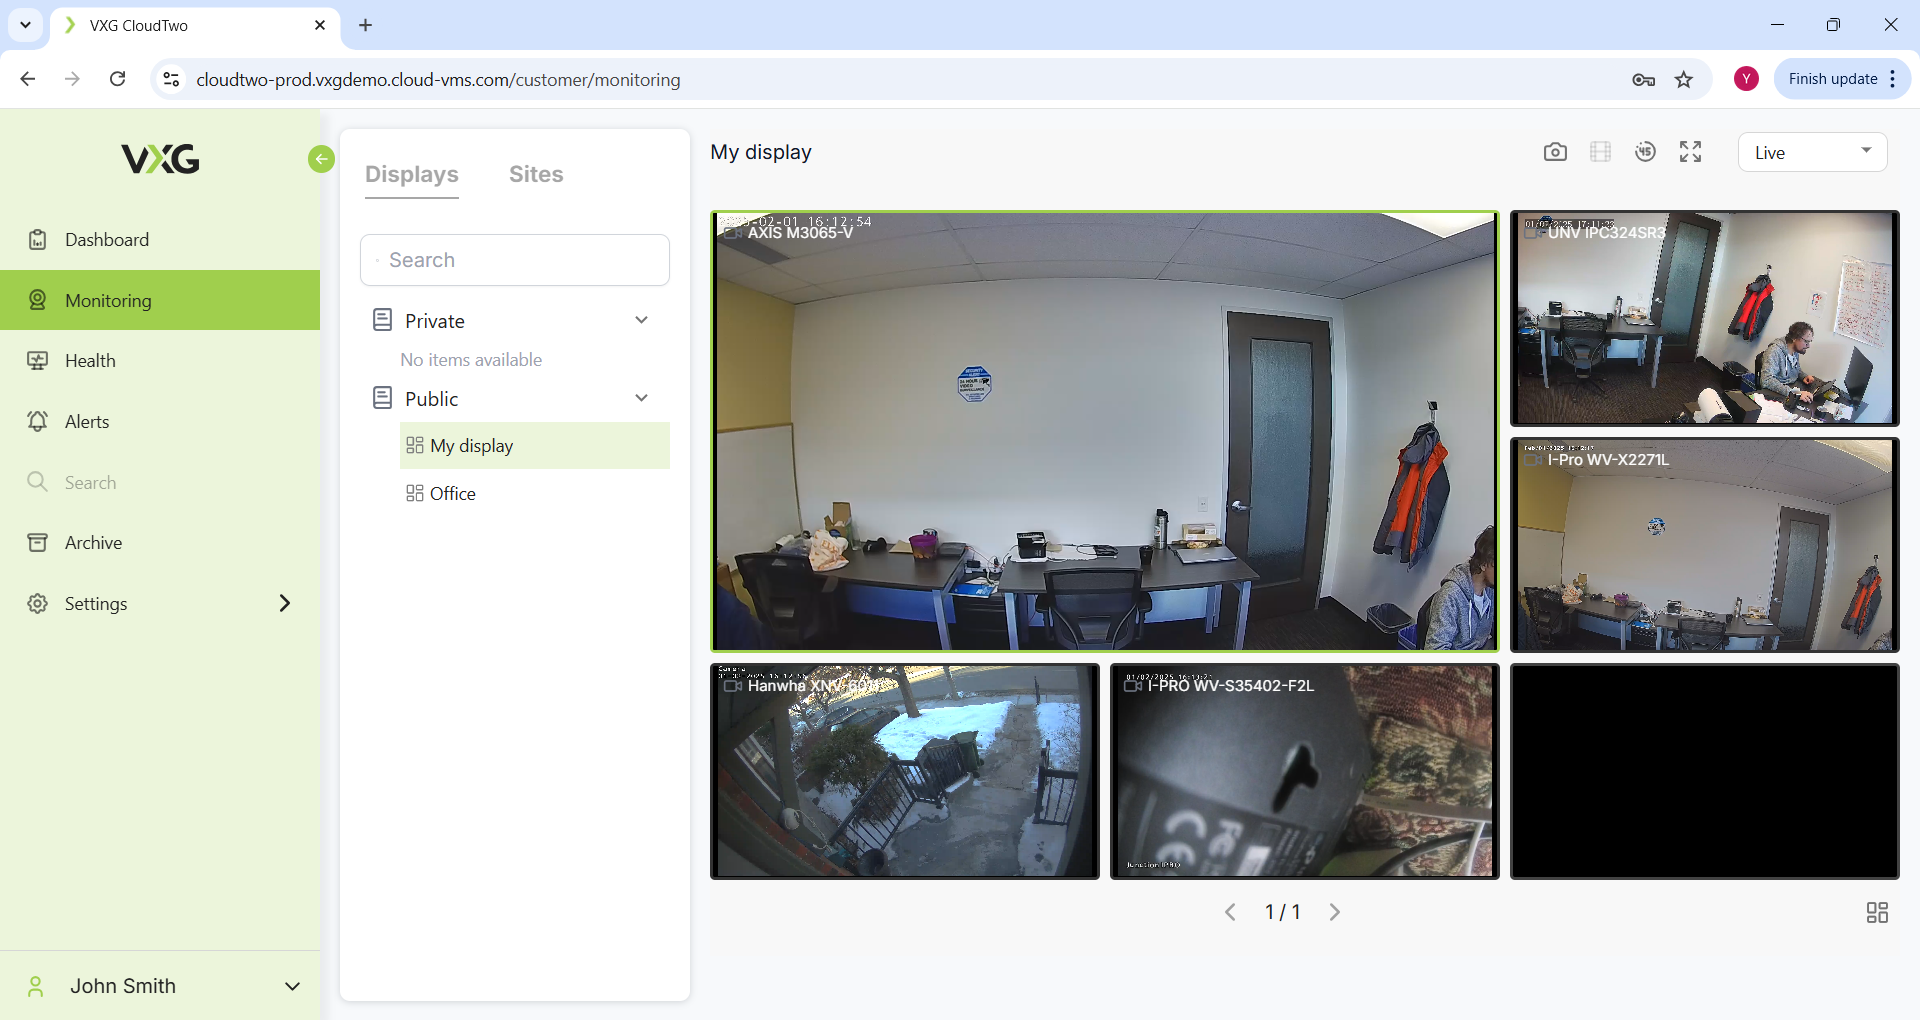Click the rewind 15 seconds icon

pos(1645,152)
